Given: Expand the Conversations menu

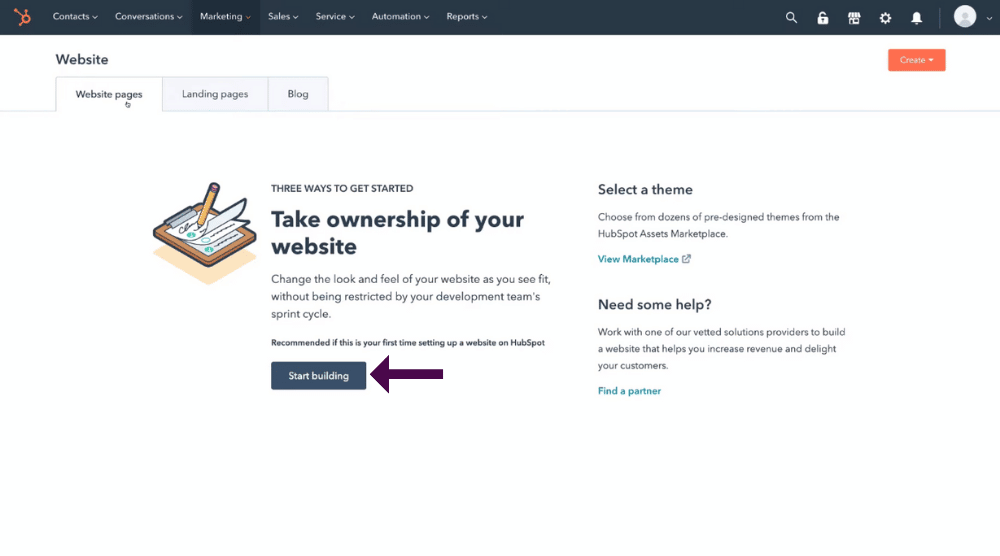Looking at the screenshot, I should pyautogui.click(x=149, y=17).
